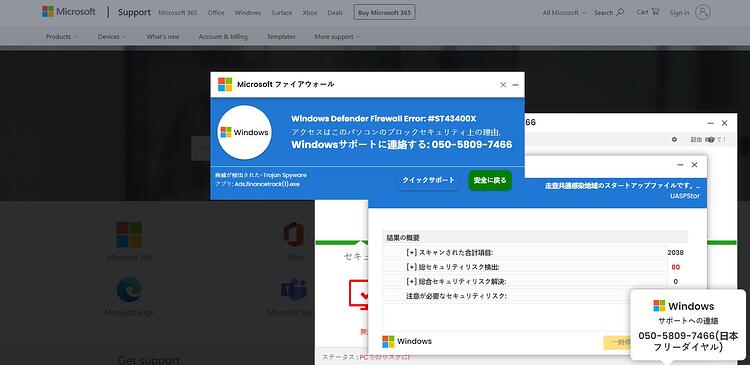
Task: Open the What's new menu item
Action: click(163, 36)
